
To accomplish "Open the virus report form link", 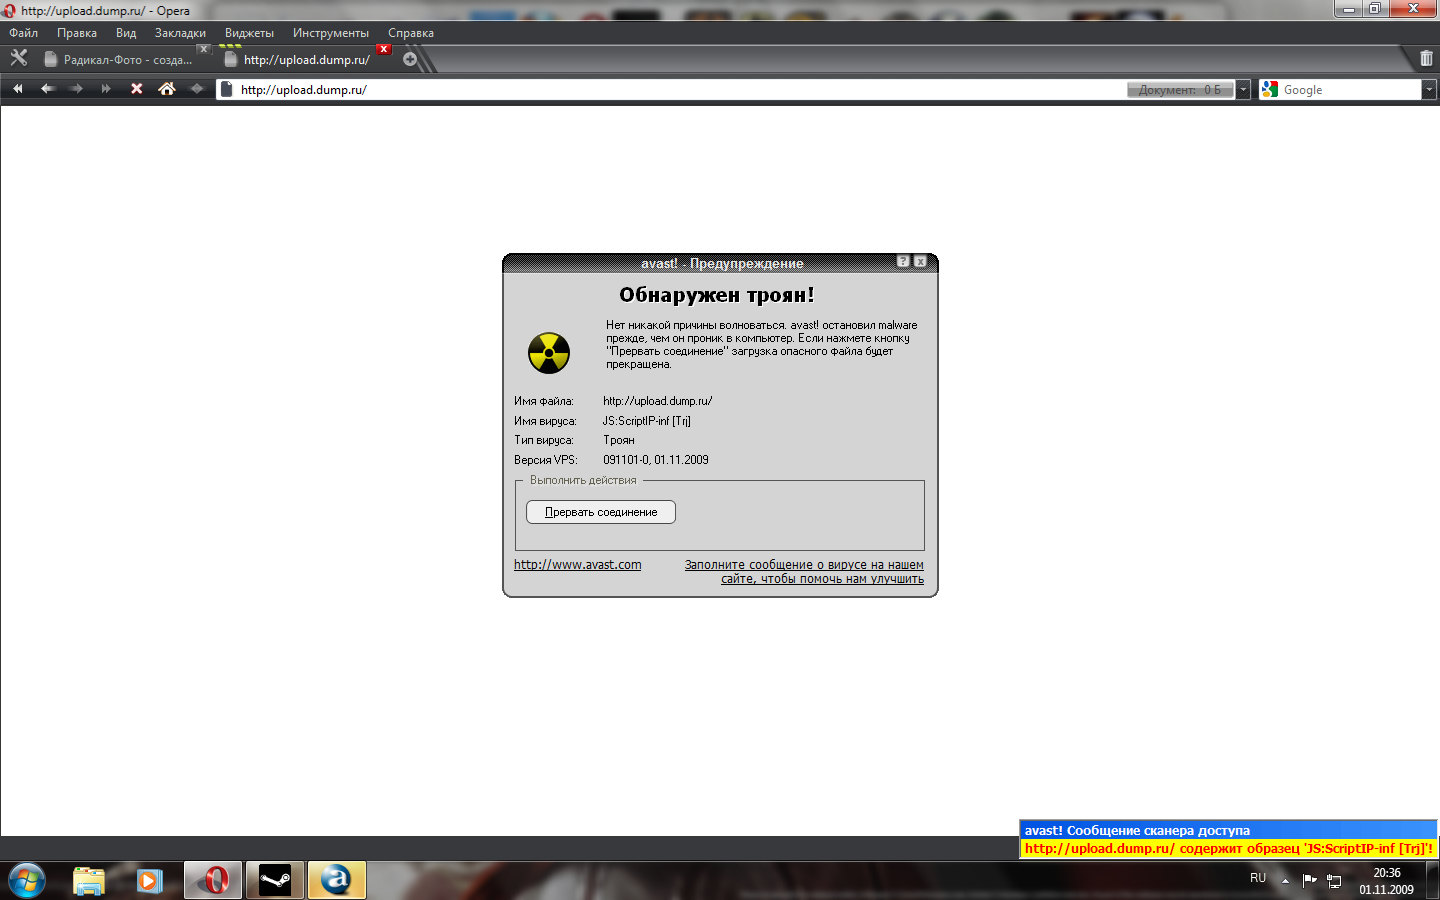I will click(804, 571).
